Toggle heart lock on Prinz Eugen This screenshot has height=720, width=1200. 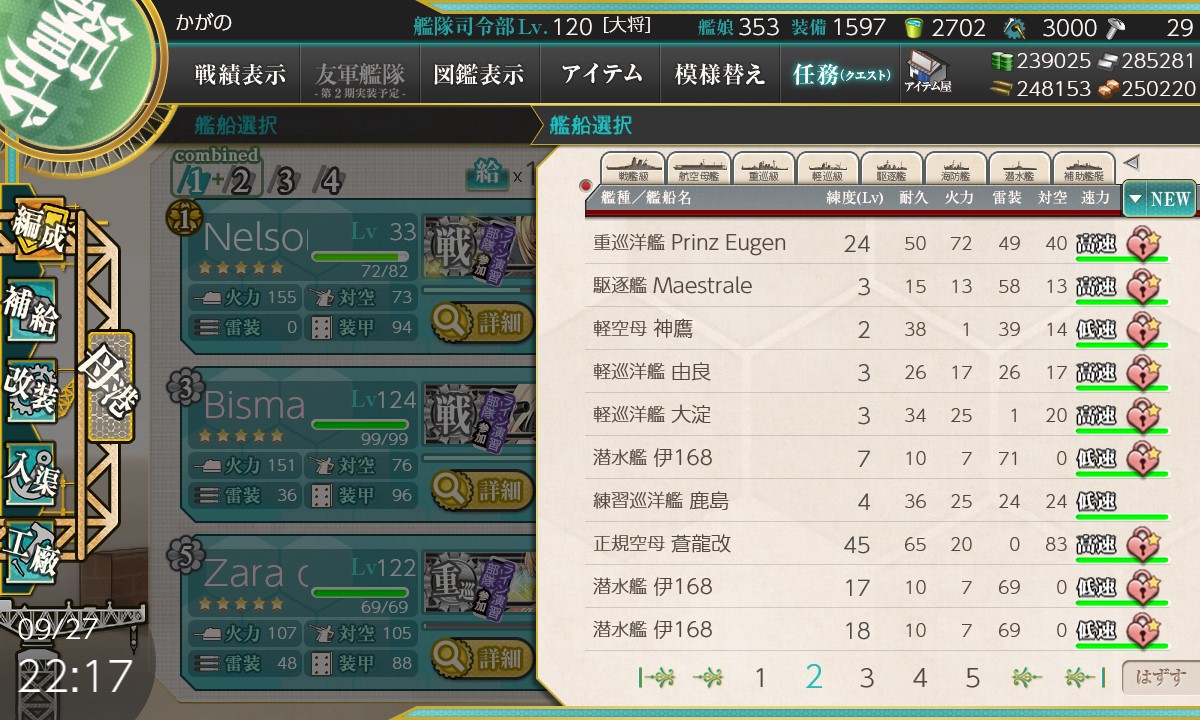coord(1144,243)
